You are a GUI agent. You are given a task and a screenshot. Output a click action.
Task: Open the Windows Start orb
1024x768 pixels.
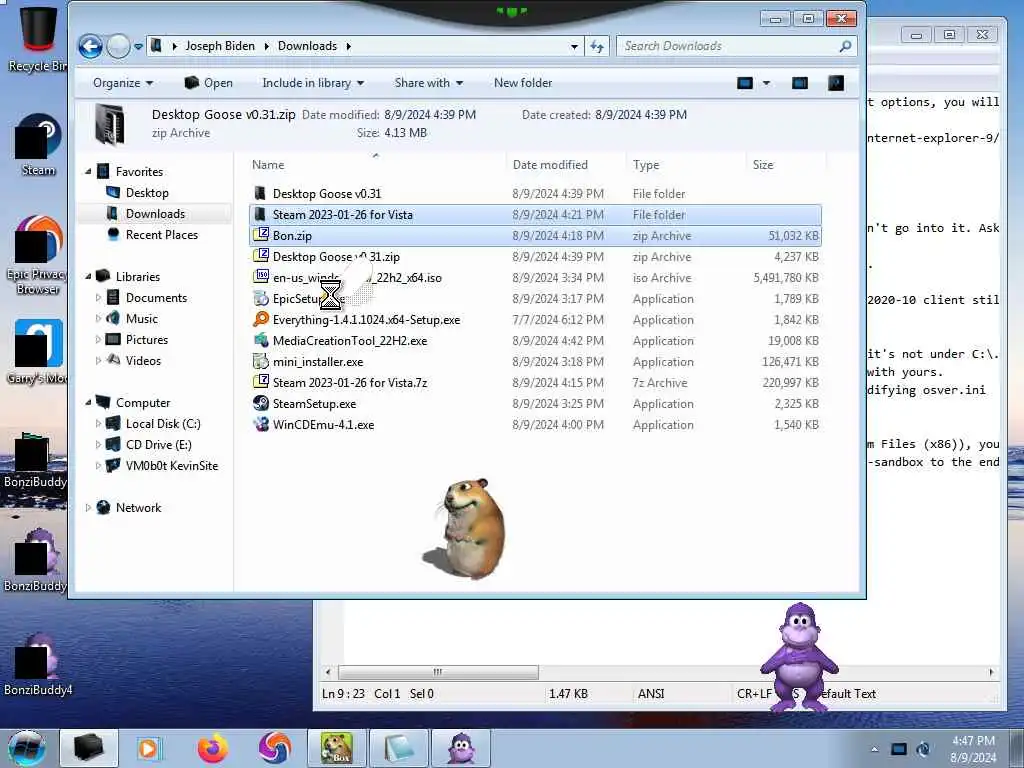pos(27,748)
